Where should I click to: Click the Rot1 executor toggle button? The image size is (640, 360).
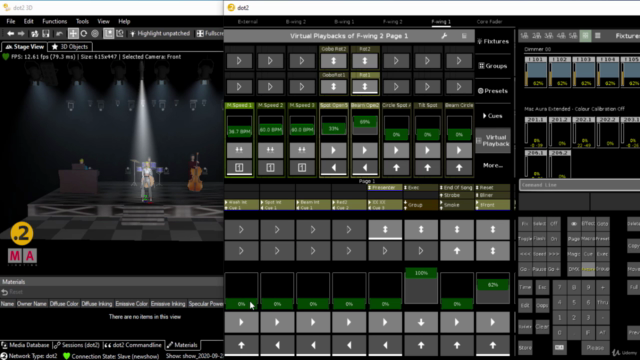click(365, 87)
